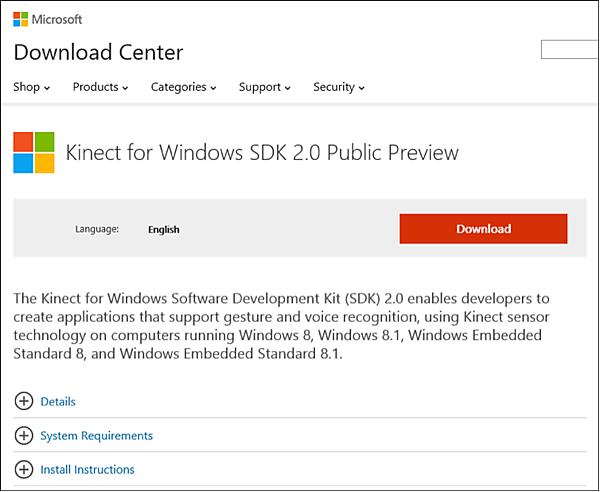Screen dimensions: 600x492
Task: Expand the Support menu
Action: coord(264,87)
